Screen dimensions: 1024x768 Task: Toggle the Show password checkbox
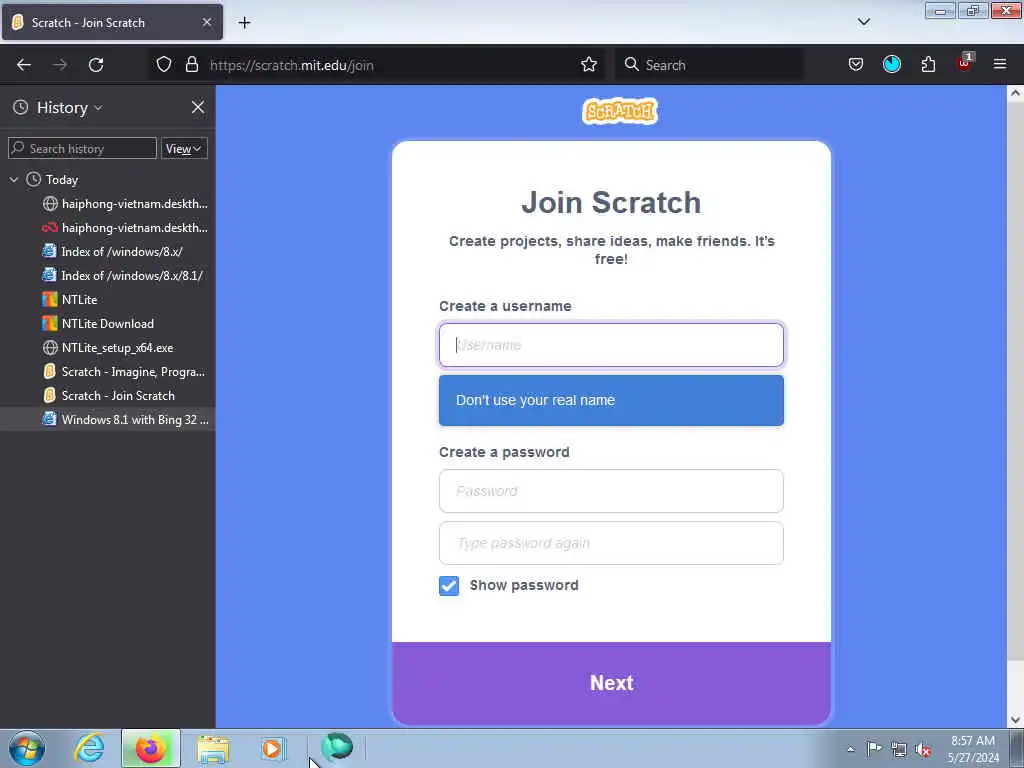[449, 586]
